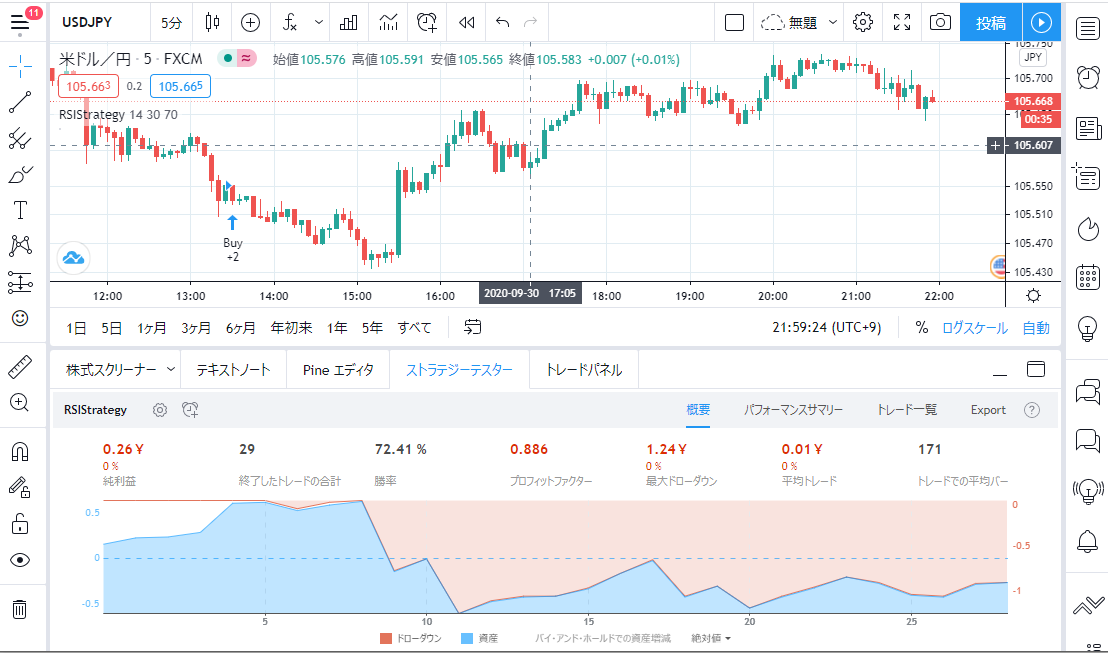Toggle the ログスケール log scale option
The height and width of the screenshot is (653, 1108).
[x=975, y=327]
